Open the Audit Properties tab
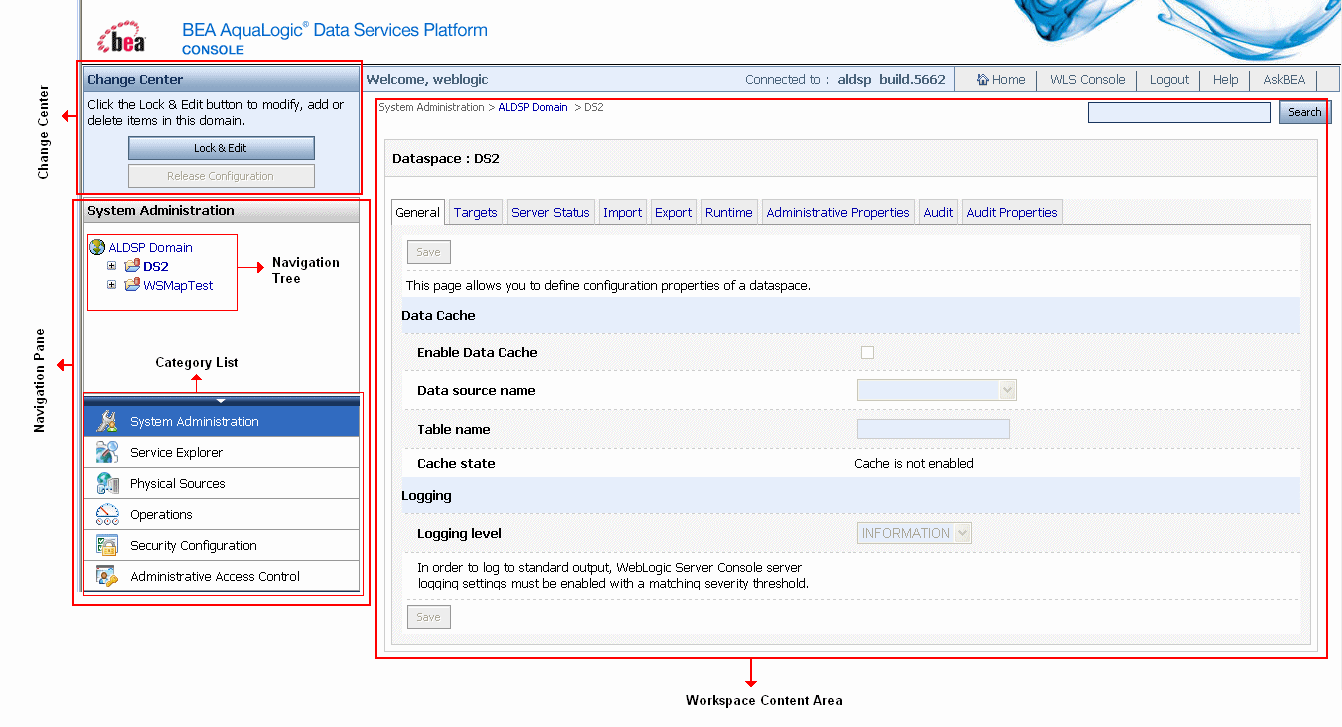Viewport: 1342px width, 727px height. 1011,212
